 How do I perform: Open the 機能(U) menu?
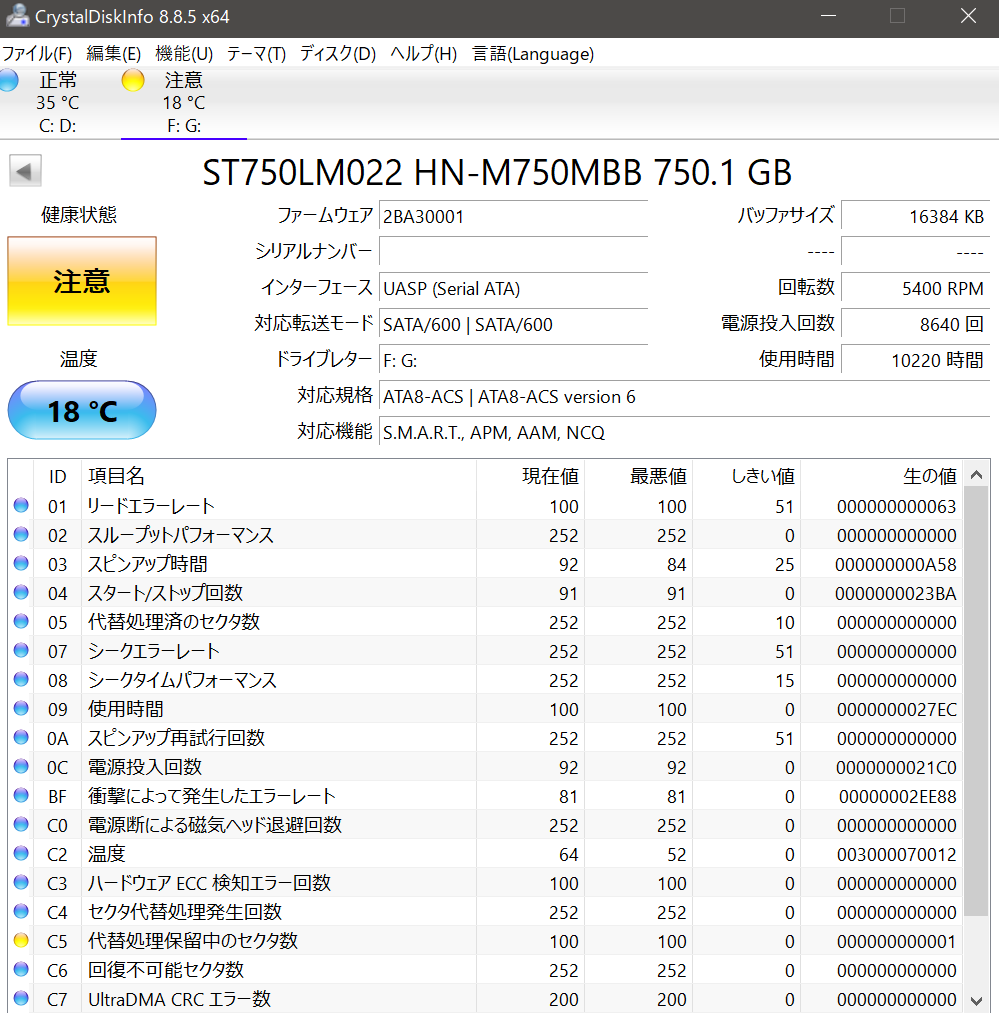184,54
